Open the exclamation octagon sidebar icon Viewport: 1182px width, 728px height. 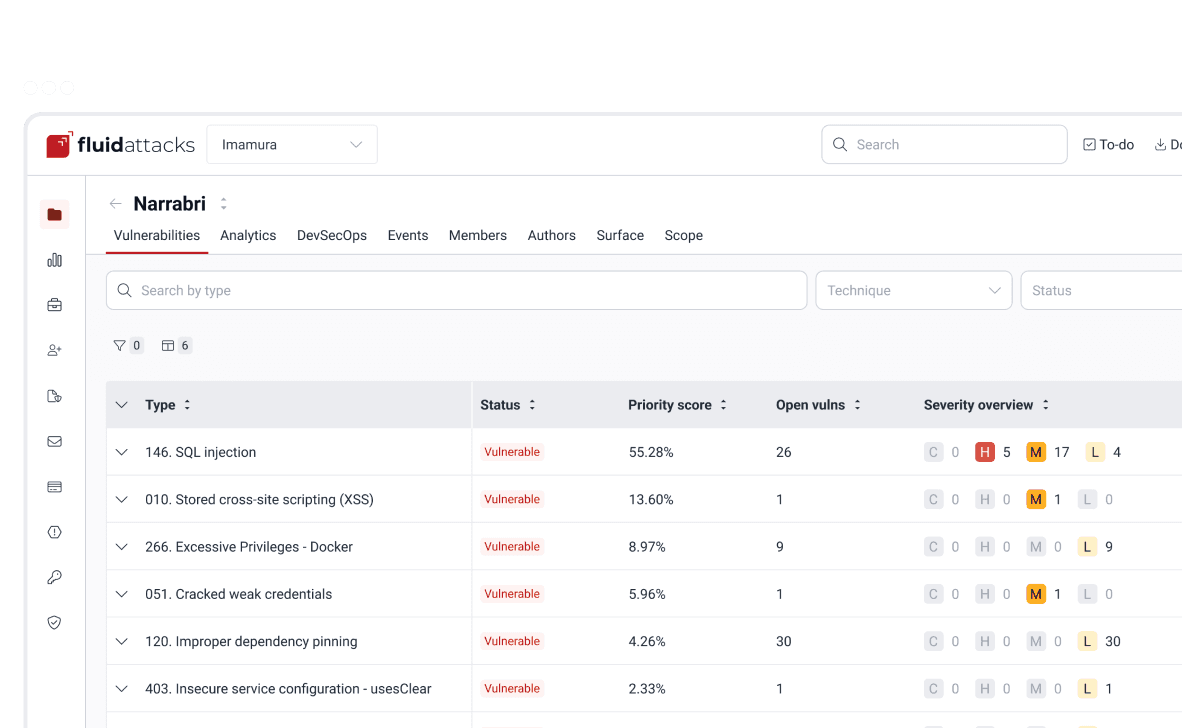[54, 532]
